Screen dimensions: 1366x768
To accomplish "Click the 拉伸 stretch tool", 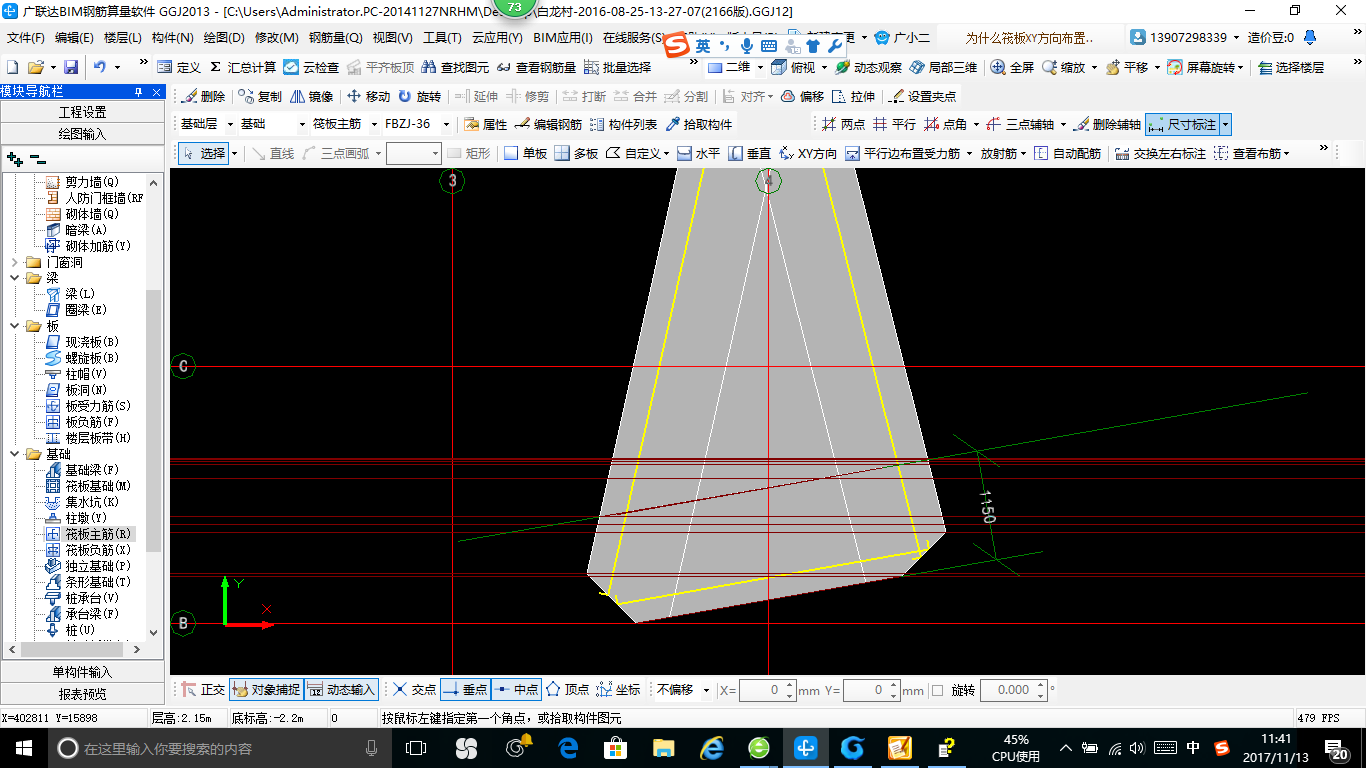I will click(853, 97).
